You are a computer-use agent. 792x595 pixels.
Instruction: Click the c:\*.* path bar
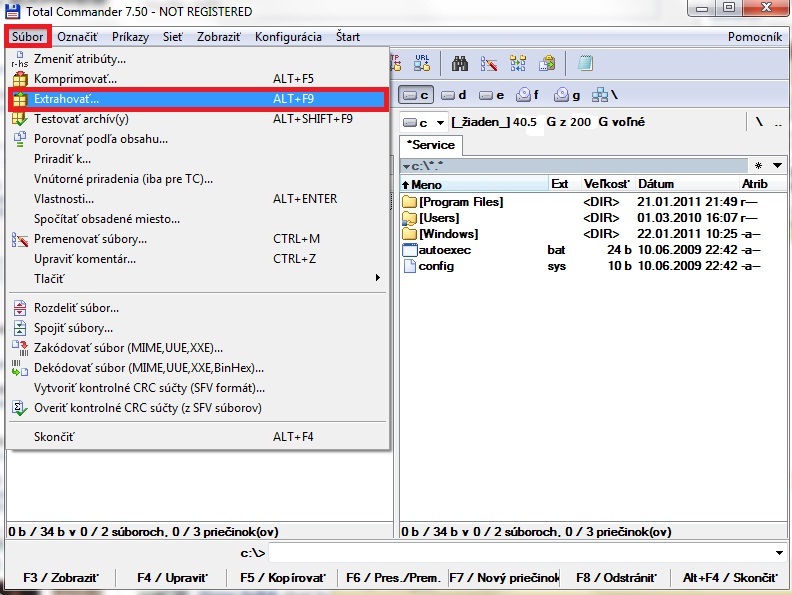pyautogui.click(x=574, y=166)
